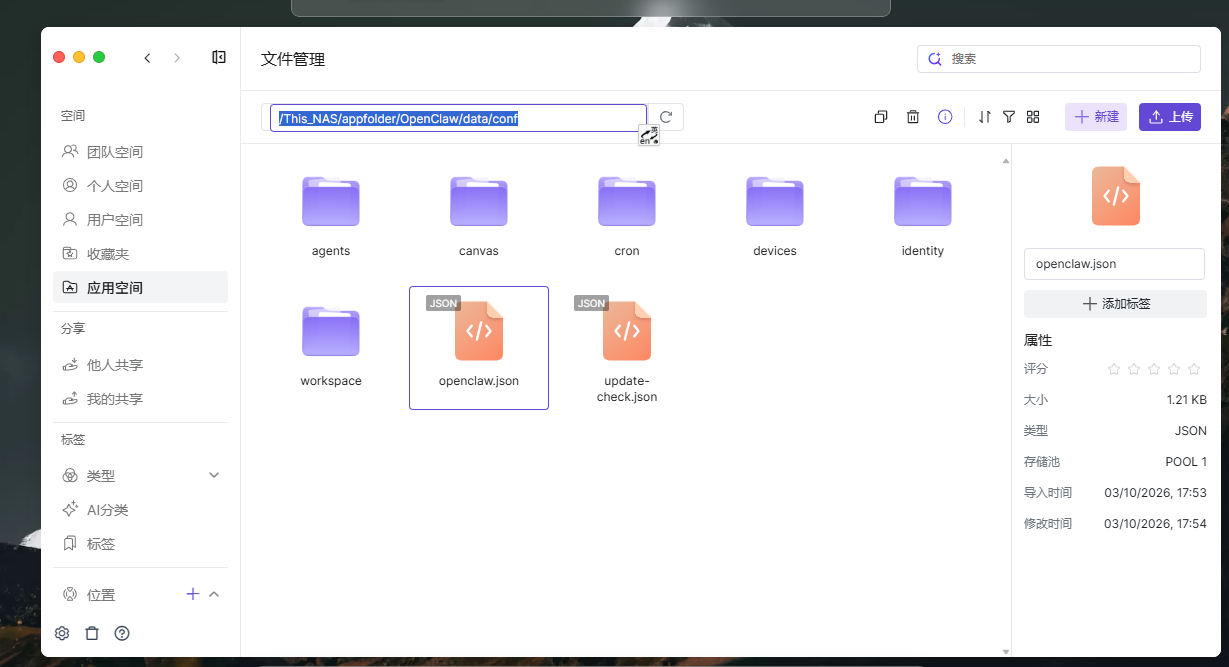1229x667 pixels.
Task: Open the sort order options
Action: pos(985,117)
